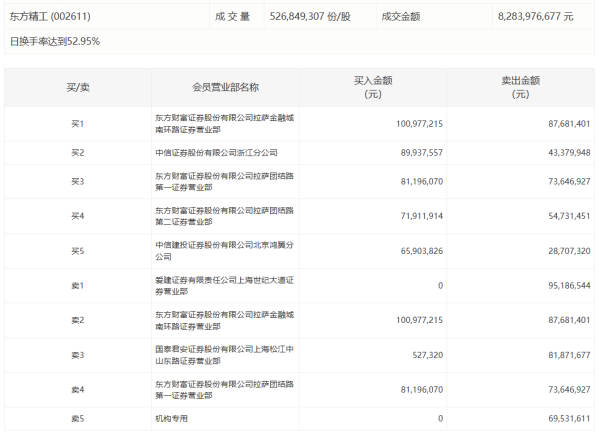Select buy amount 81,196,070 in row 买3

click(422, 182)
